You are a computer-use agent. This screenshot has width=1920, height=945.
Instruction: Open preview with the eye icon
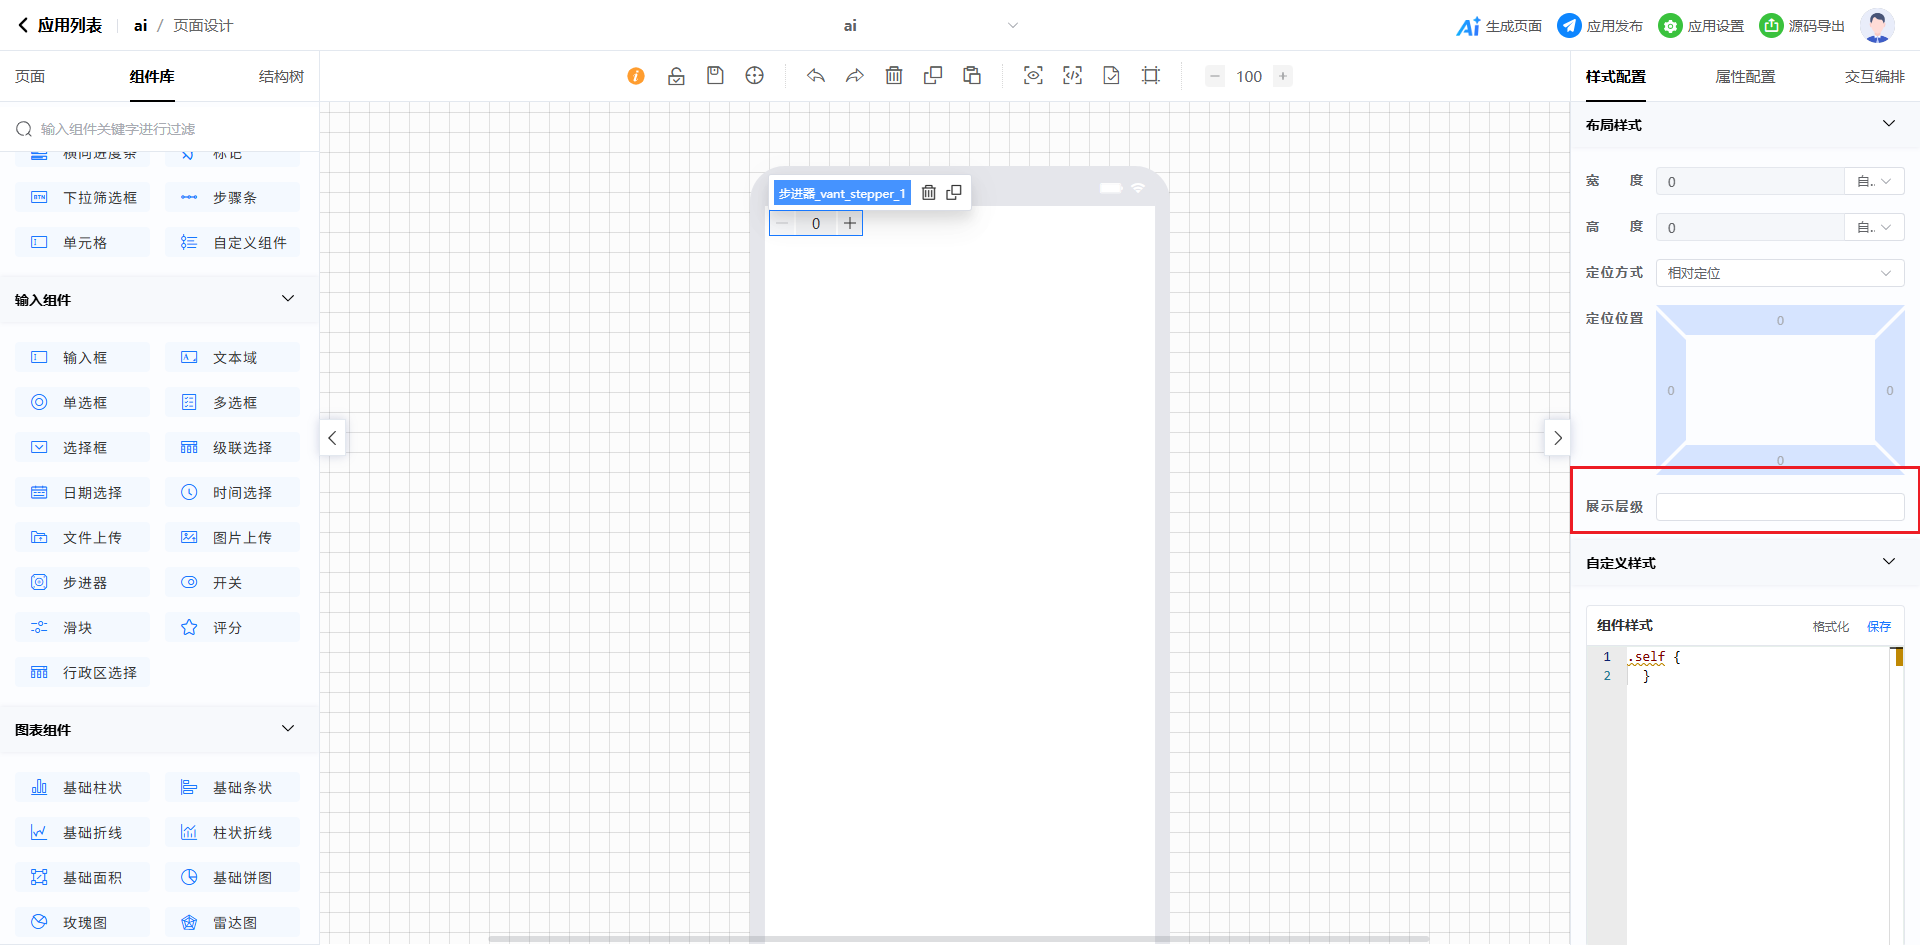coord(1033,76)
